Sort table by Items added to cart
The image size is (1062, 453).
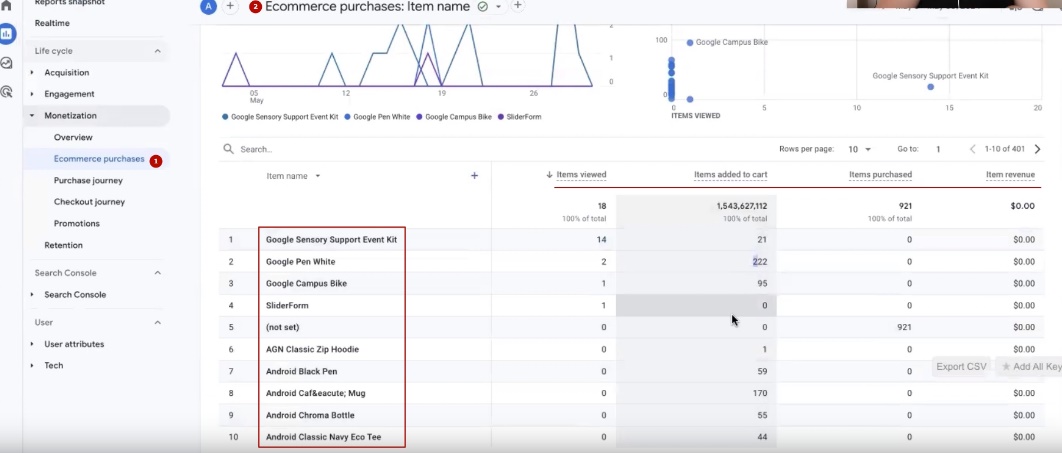730,175
